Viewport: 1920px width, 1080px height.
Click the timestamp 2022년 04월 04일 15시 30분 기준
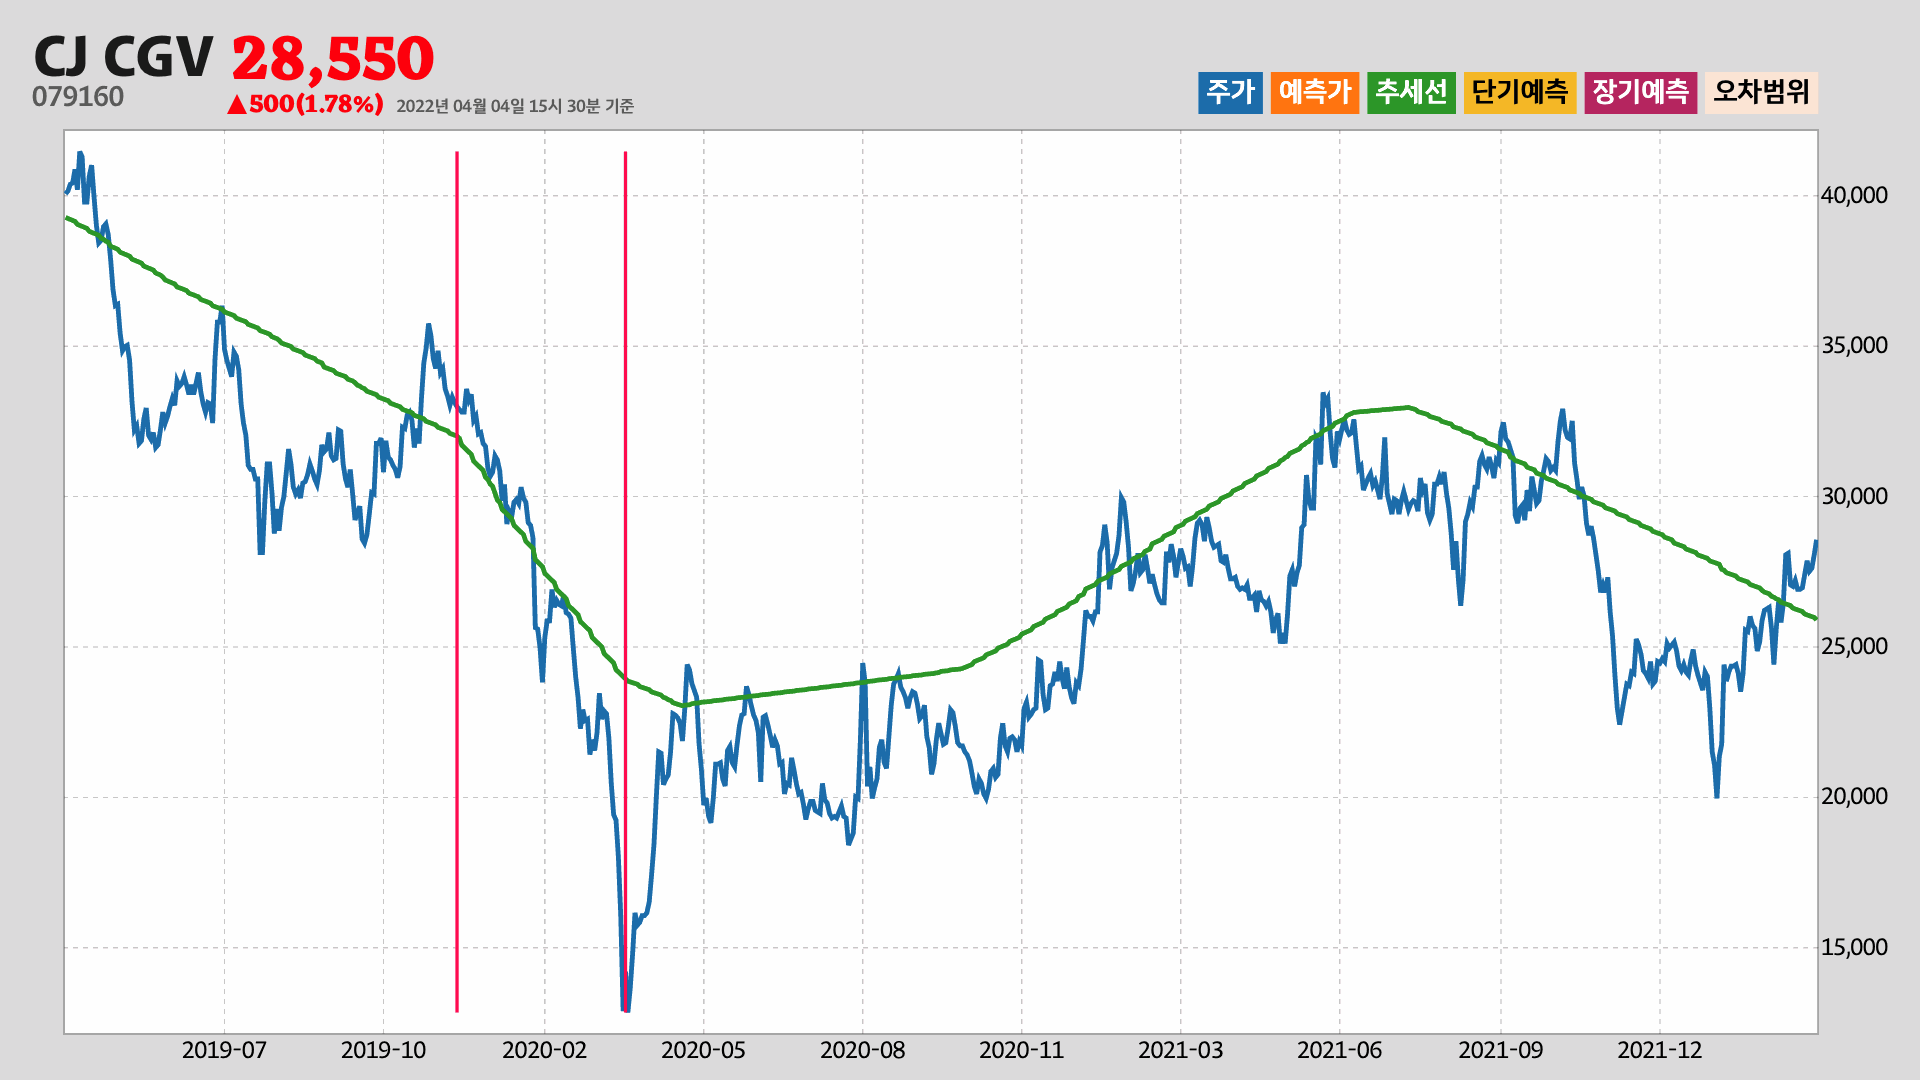coord(515,106)
